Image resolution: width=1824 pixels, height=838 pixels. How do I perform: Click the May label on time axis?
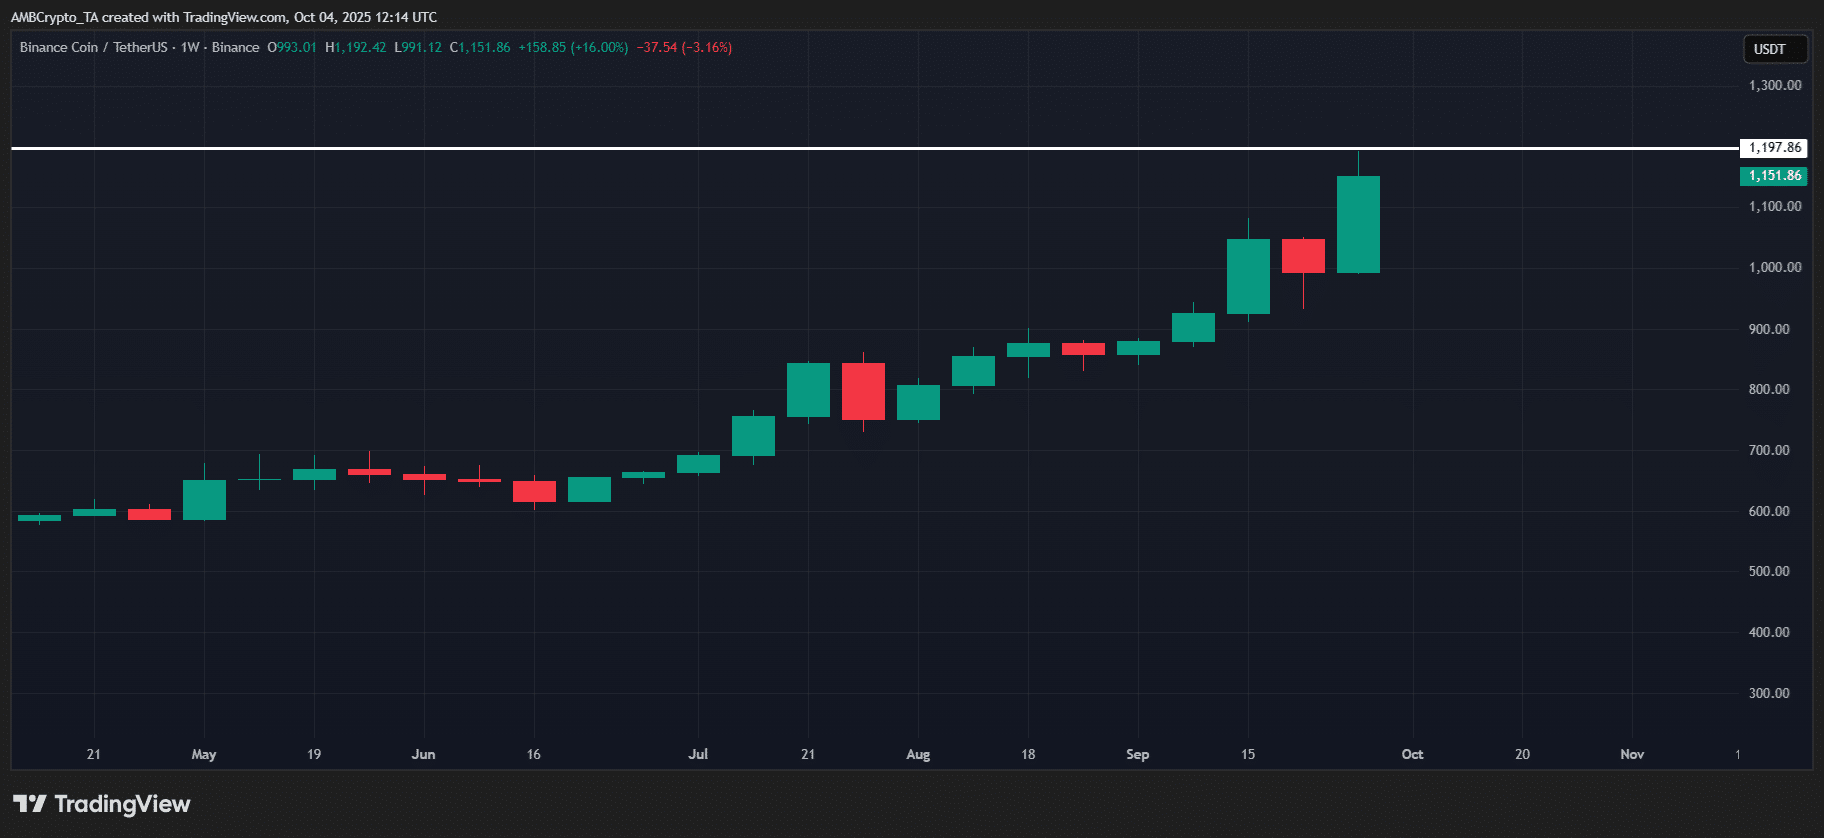pos(204,754)
